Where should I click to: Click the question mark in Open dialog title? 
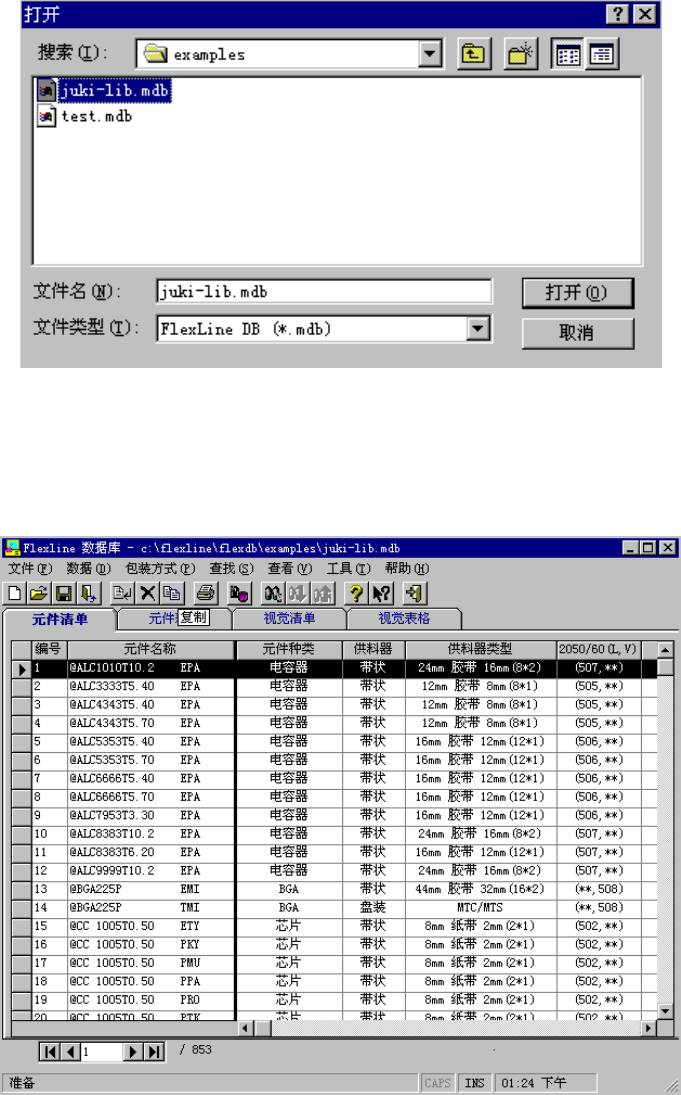[x=618, y=14]
